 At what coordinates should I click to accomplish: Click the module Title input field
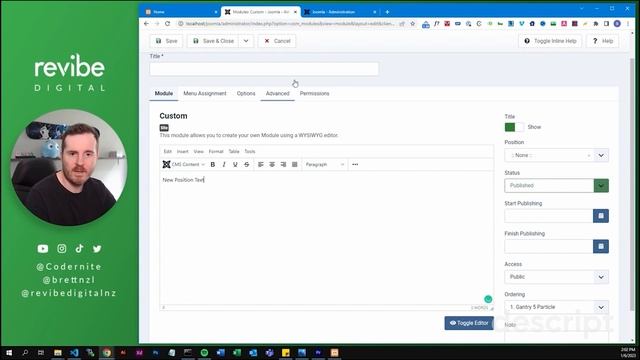(x=264, y=69)
